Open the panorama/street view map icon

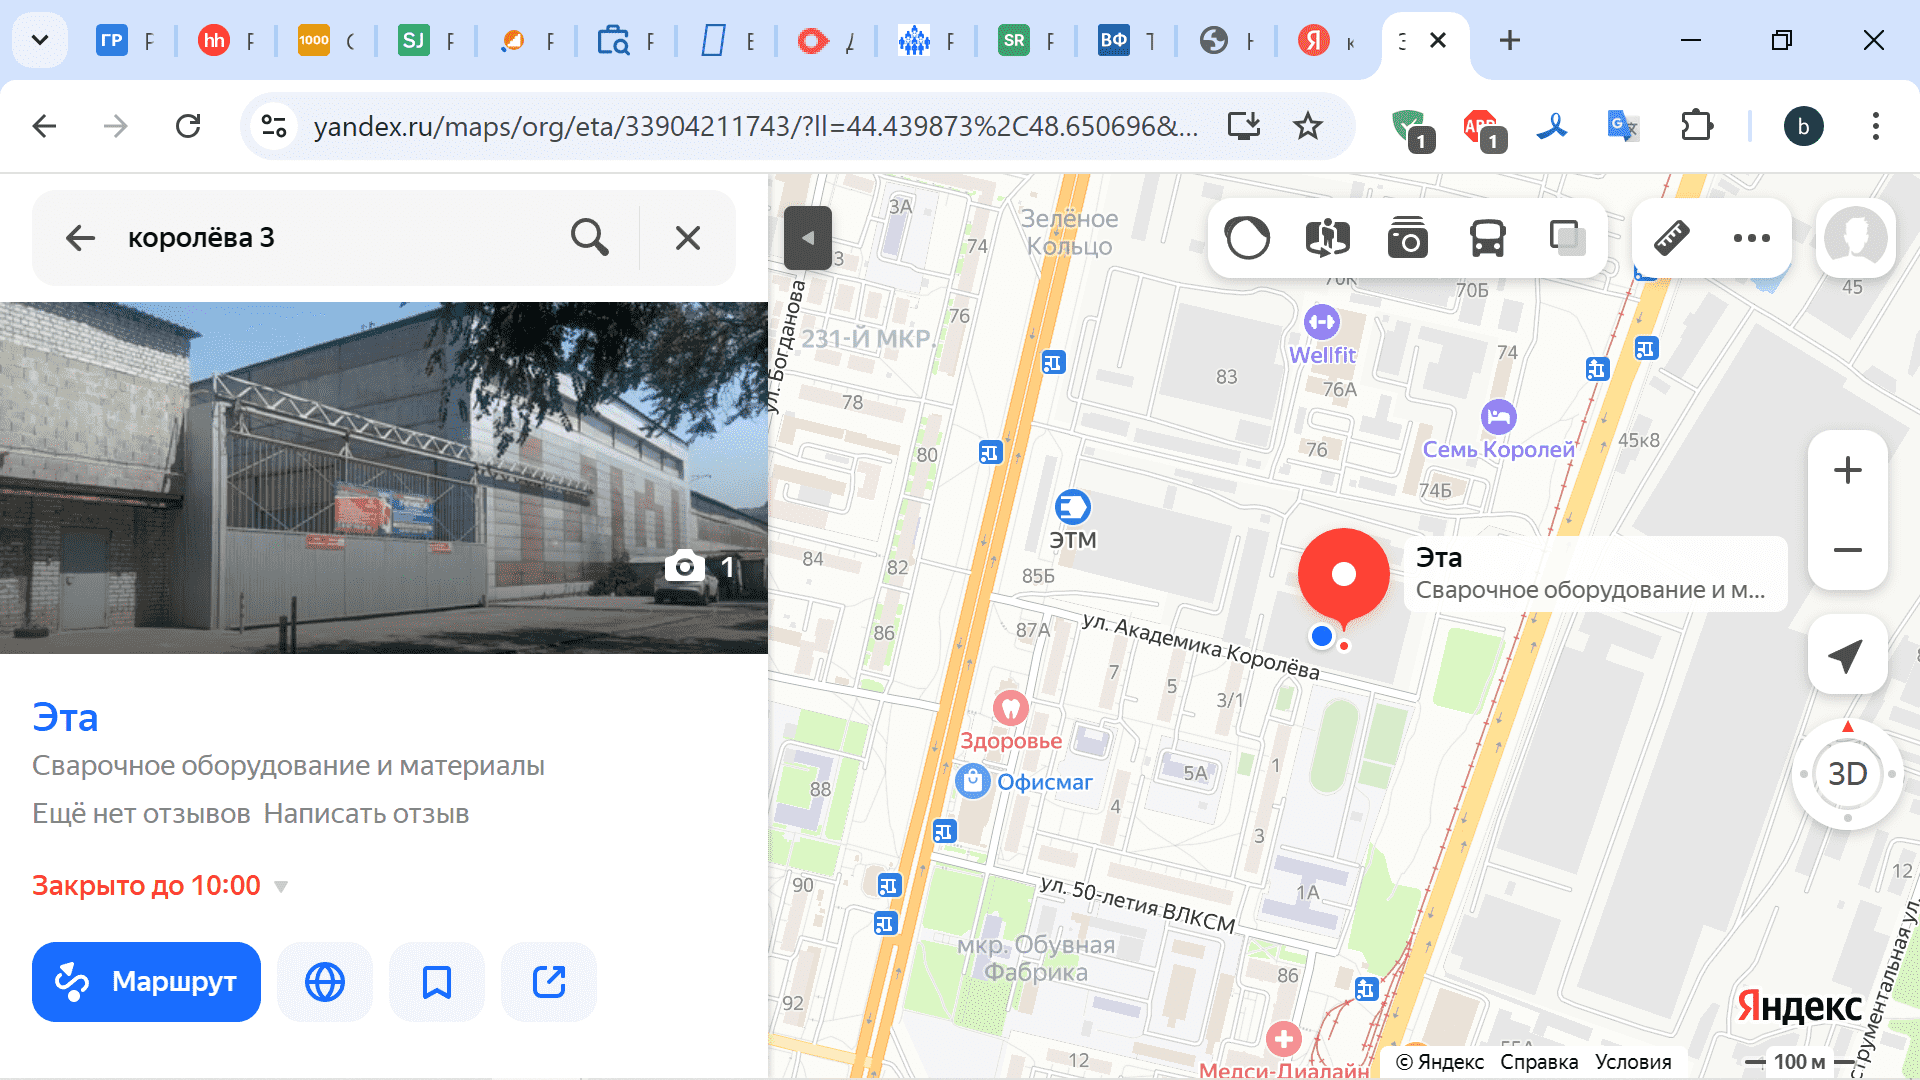click(x=1327, y=238)
